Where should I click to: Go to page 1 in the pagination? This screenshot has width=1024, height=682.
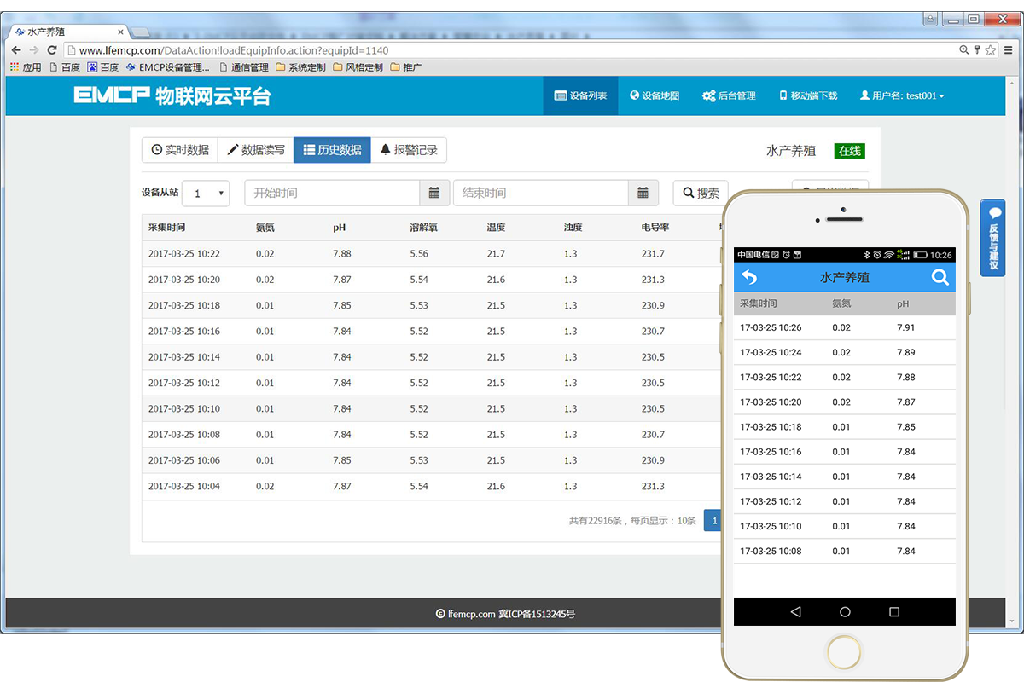tap(714, 521)
